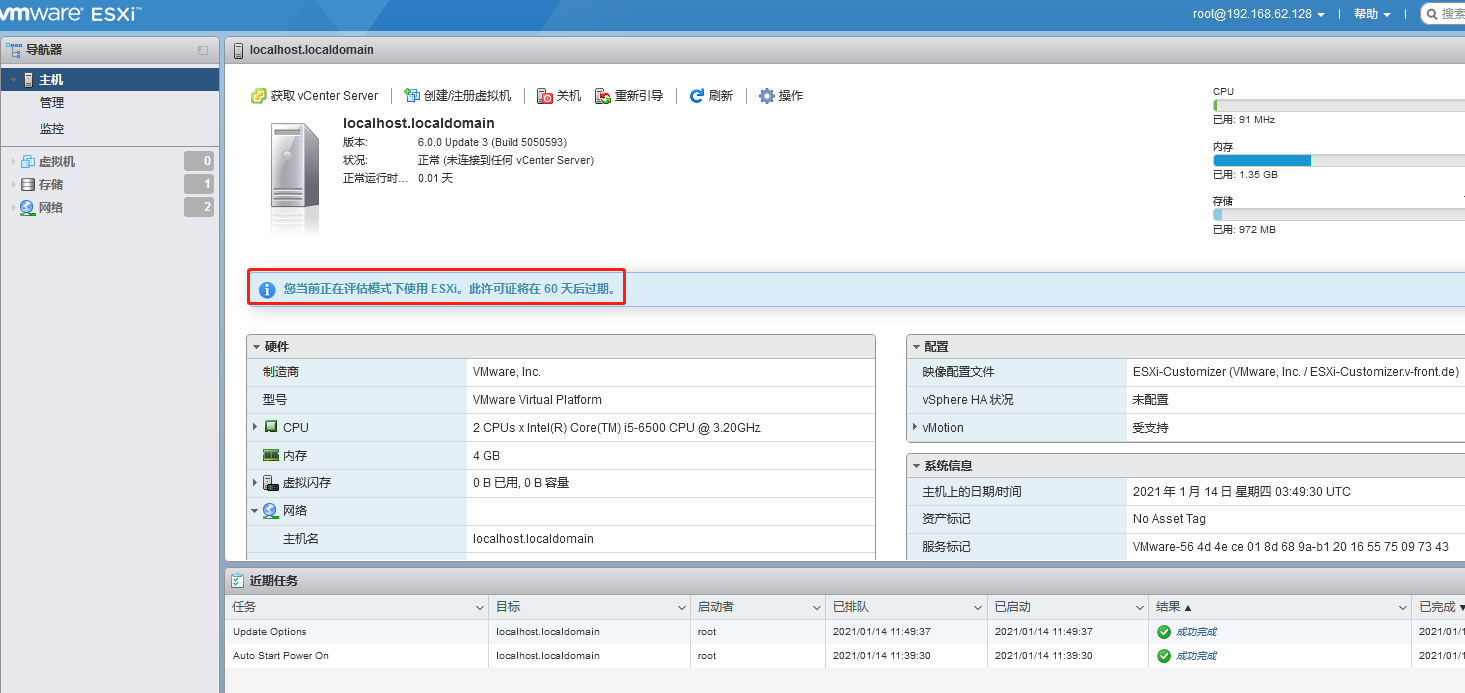
Task: Open the Result (结果) column dropdown arrow
Action: [x=1403, y=608]
